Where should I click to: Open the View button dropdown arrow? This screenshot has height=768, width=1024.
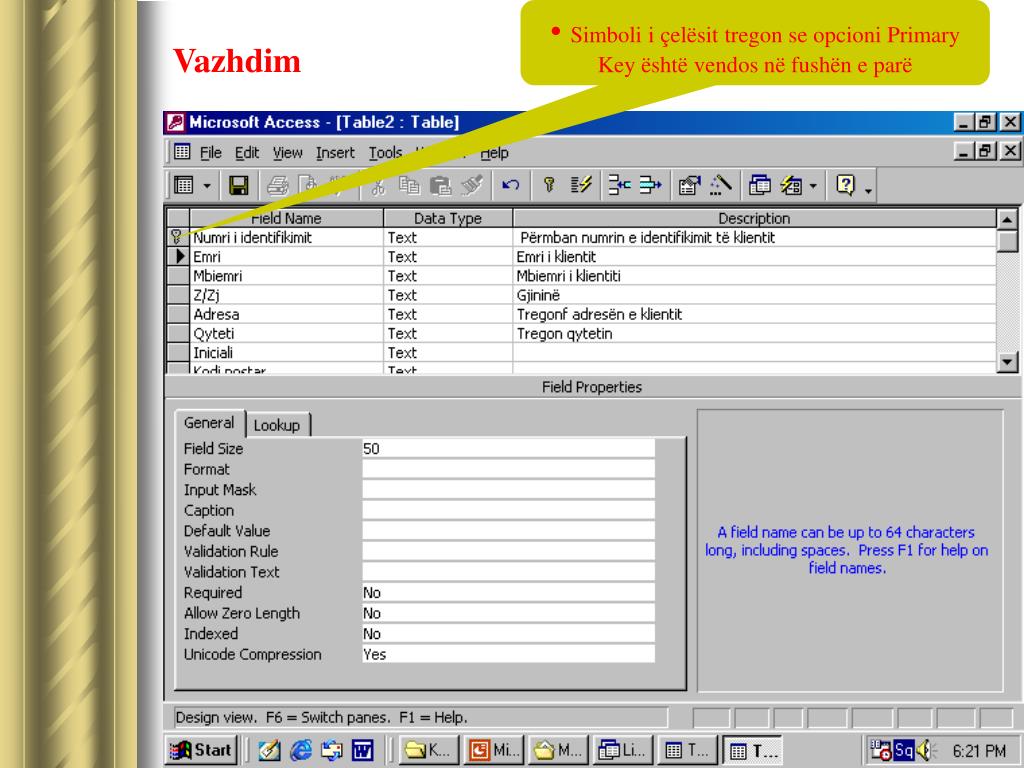point(207,186)
